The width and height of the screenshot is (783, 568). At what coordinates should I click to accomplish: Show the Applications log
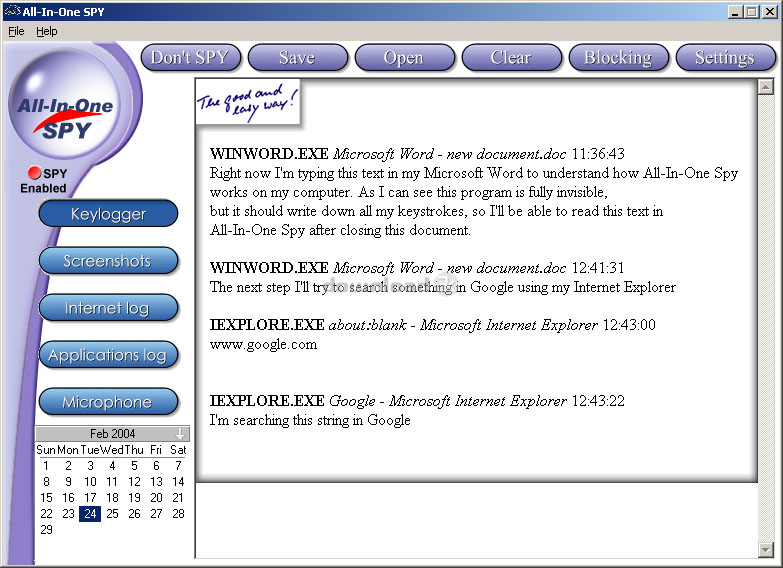[x=108, y=355]
